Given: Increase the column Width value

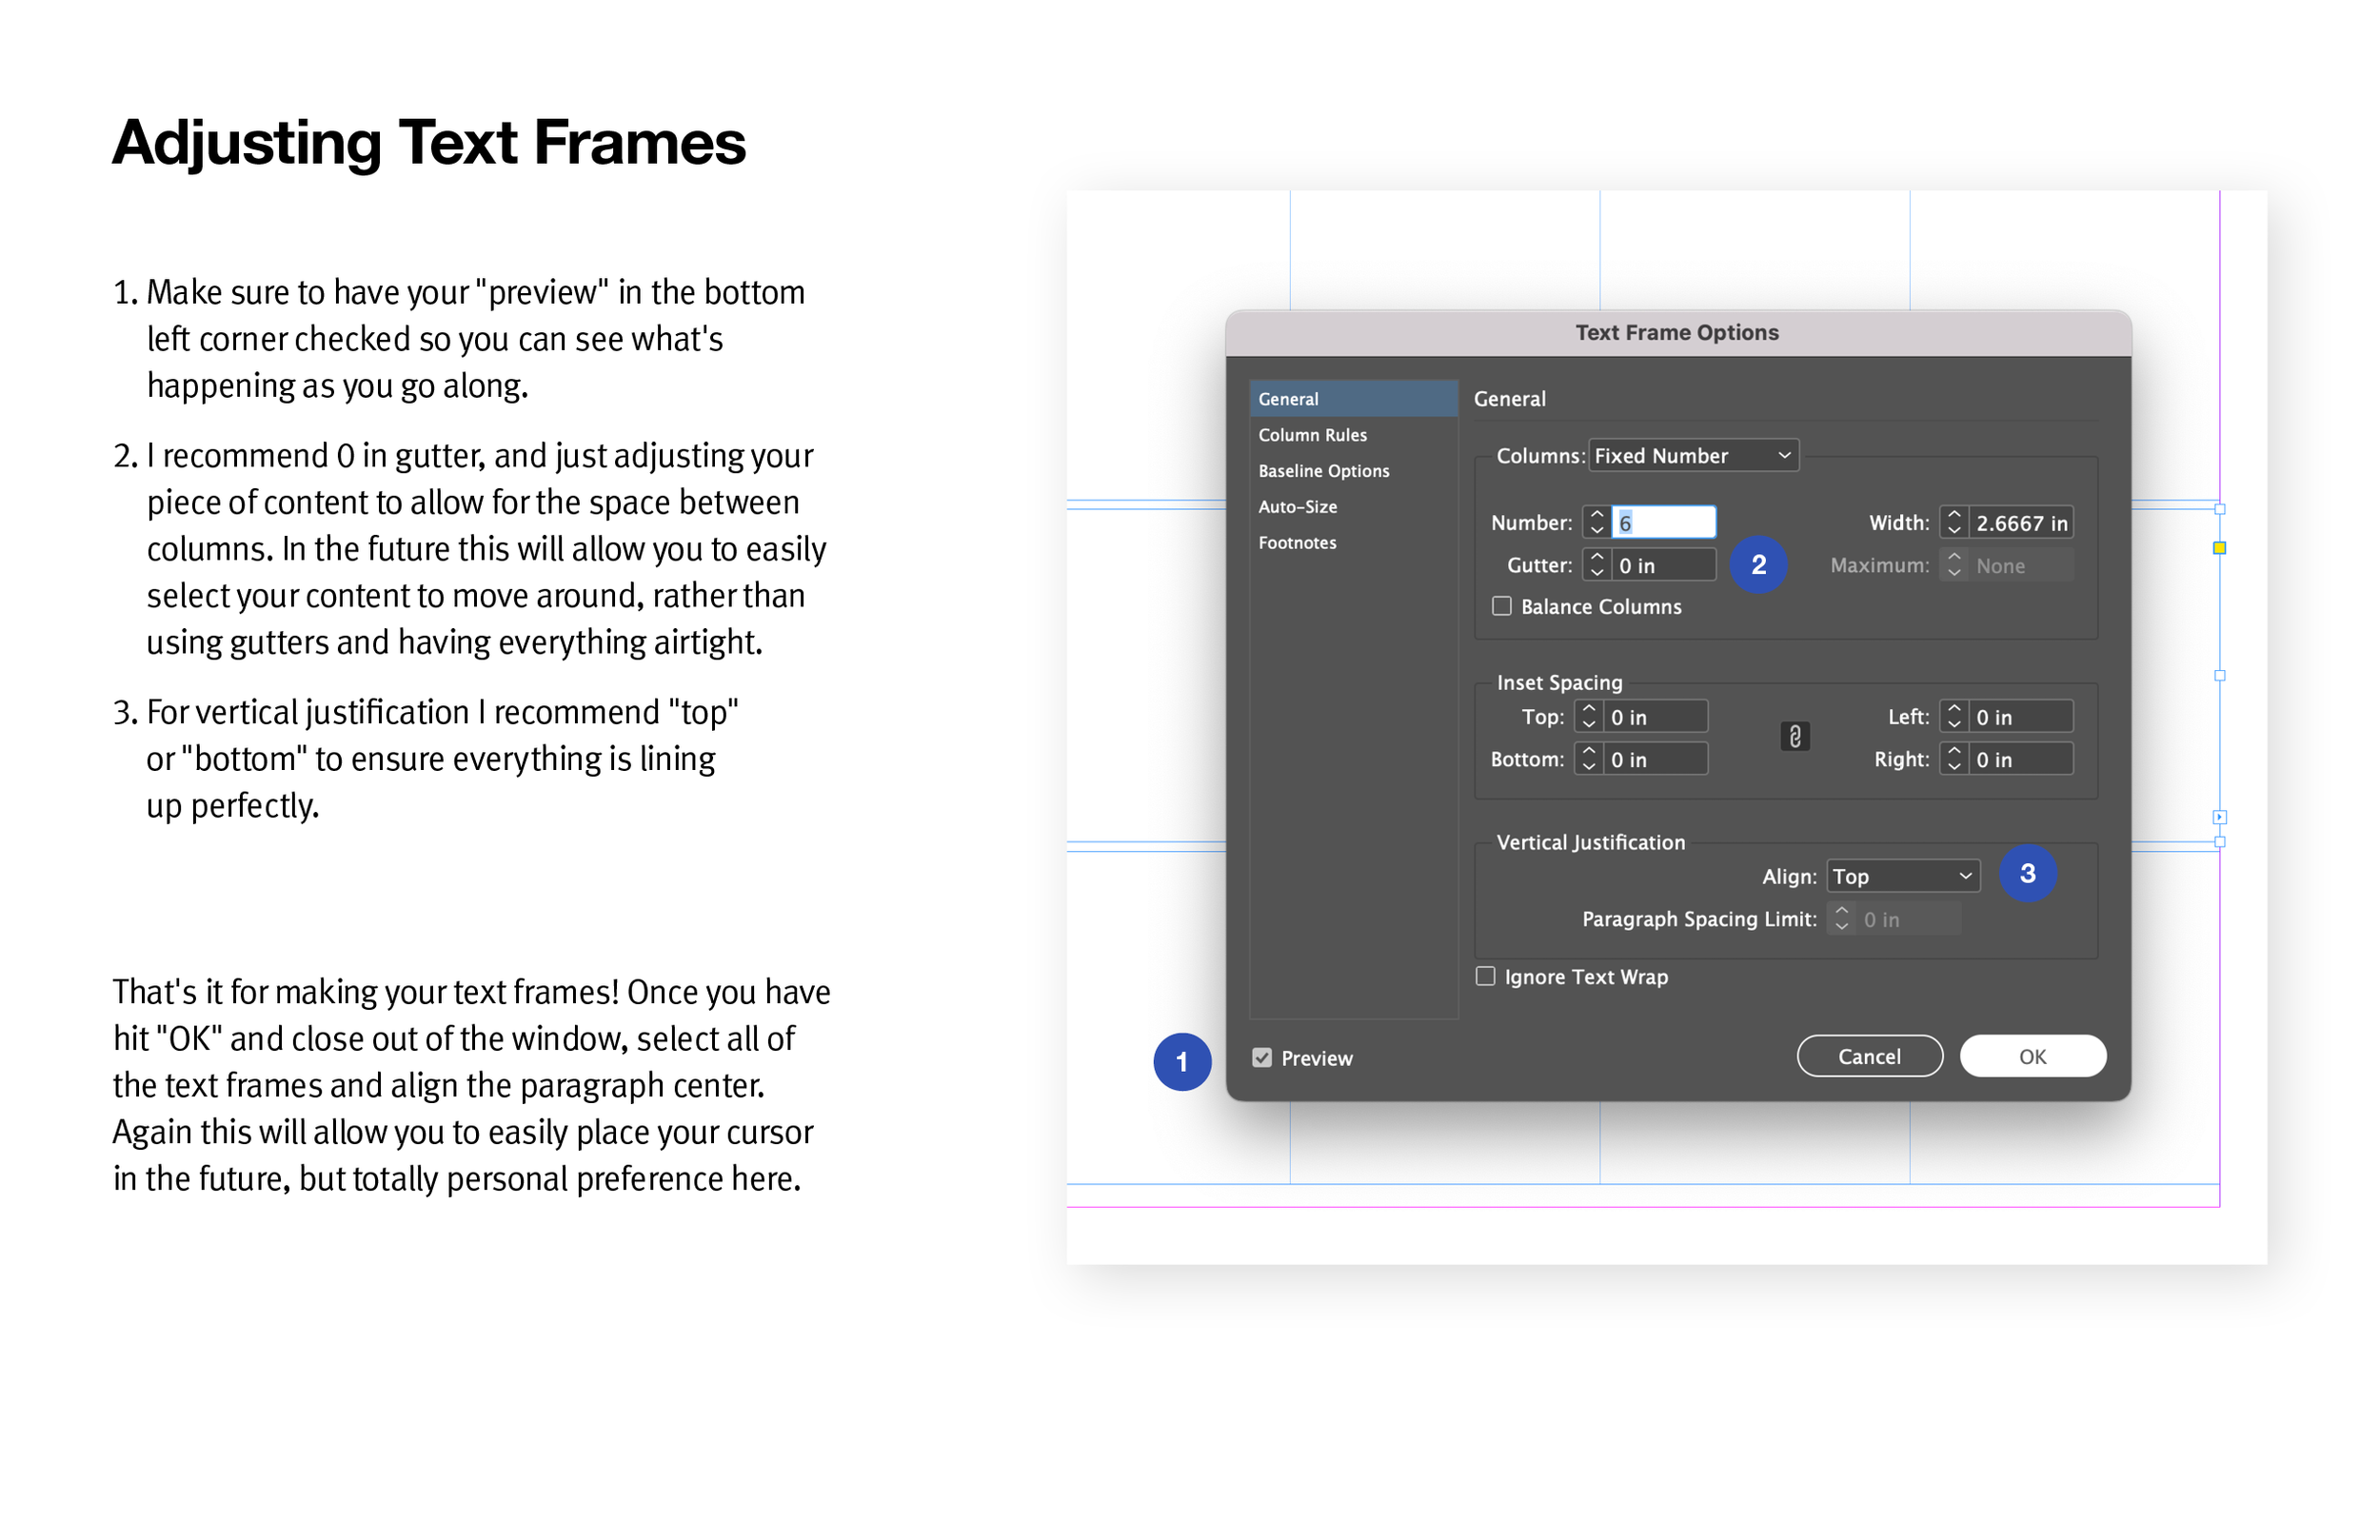Looking at the screenshot, I should [x=1954, y=516].
